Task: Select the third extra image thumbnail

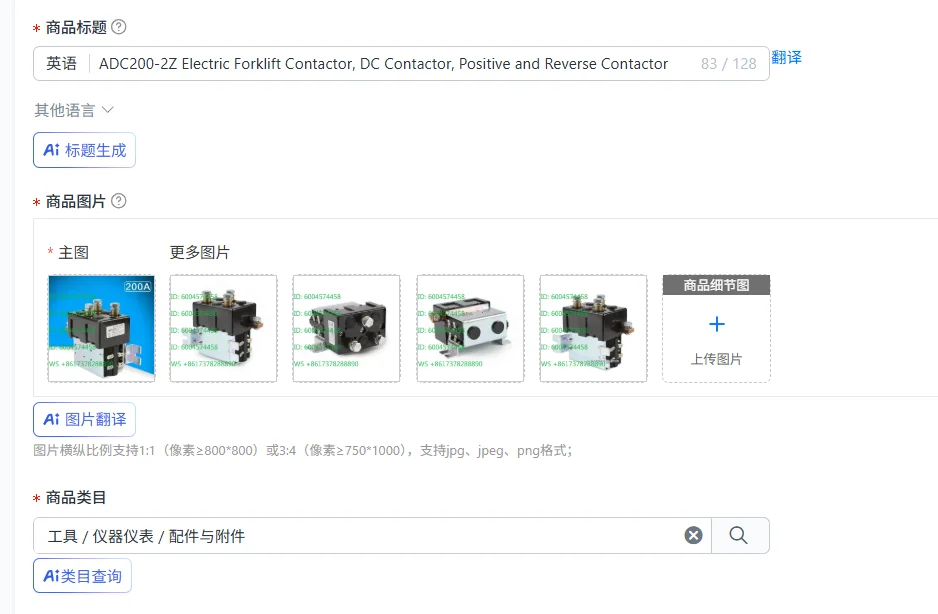Action: click(470, 329)
